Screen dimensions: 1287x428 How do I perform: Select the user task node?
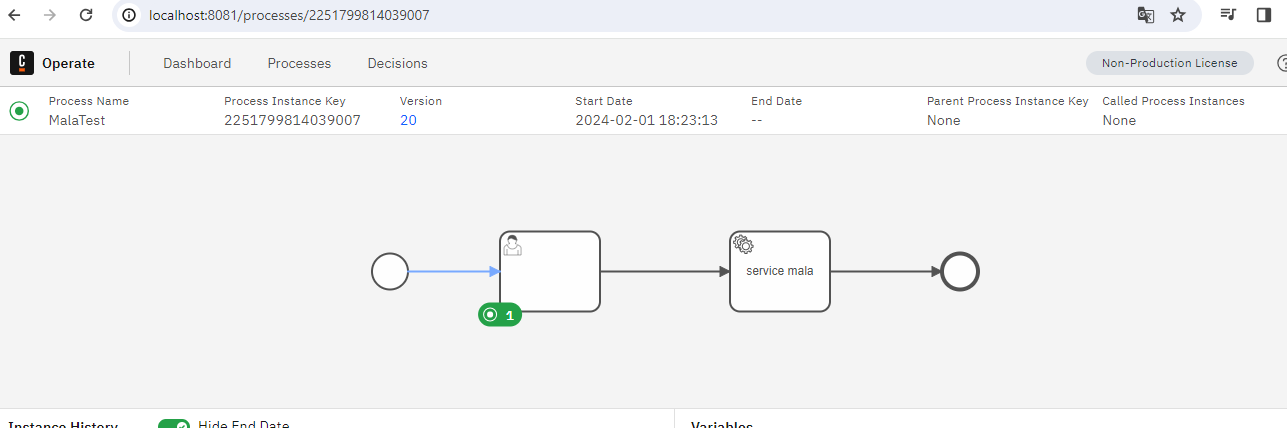550,271
